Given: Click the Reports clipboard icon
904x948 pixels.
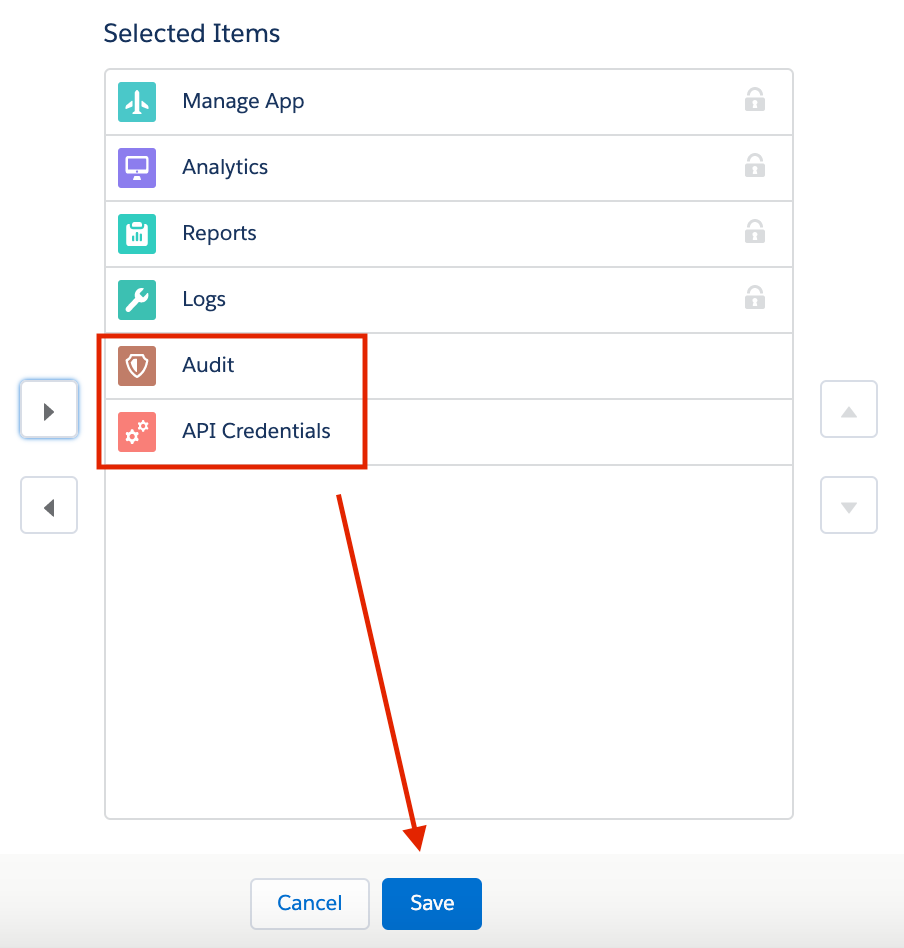Looking at the screenshot, I should [x=137, y=233].
